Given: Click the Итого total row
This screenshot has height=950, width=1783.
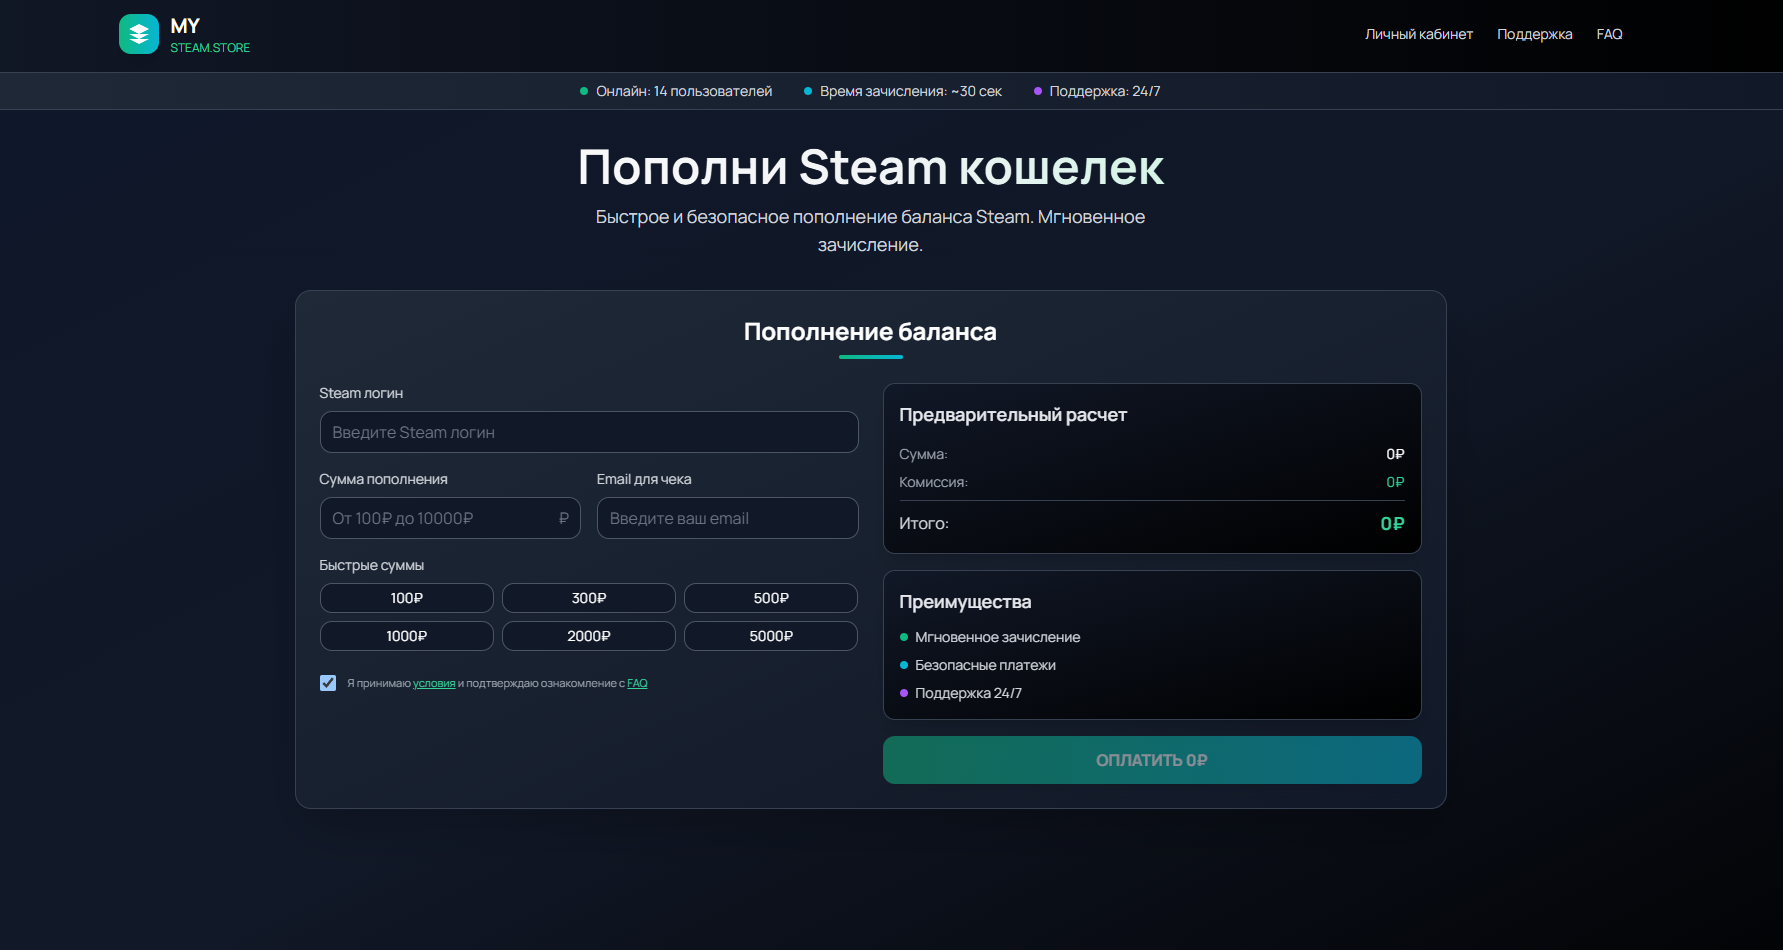Looking at the screenshot, I should click(x=1152, y=523).
